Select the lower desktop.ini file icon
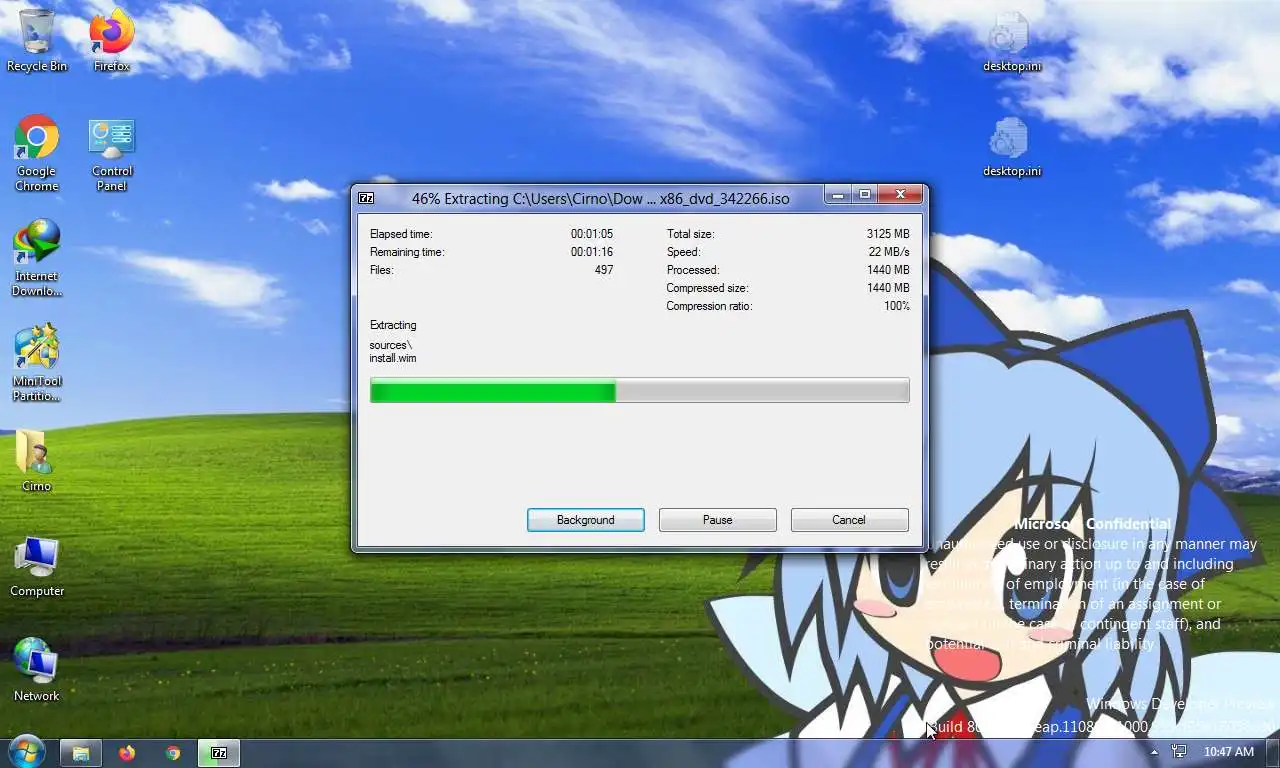The image size is (1280, 768). [1012, 147]
